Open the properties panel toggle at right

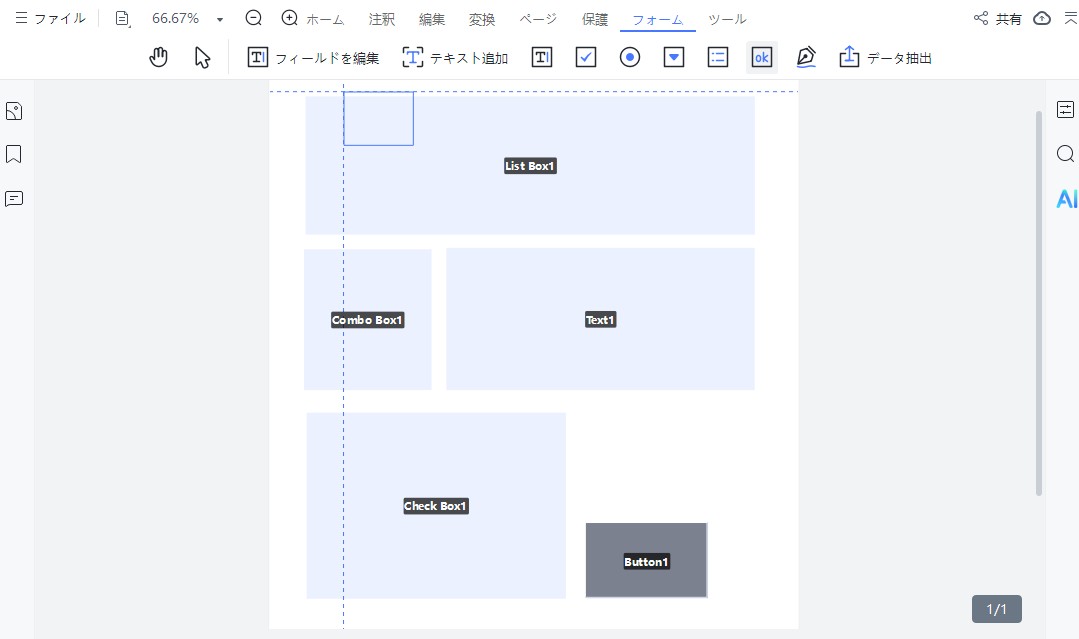(1065, 109)
